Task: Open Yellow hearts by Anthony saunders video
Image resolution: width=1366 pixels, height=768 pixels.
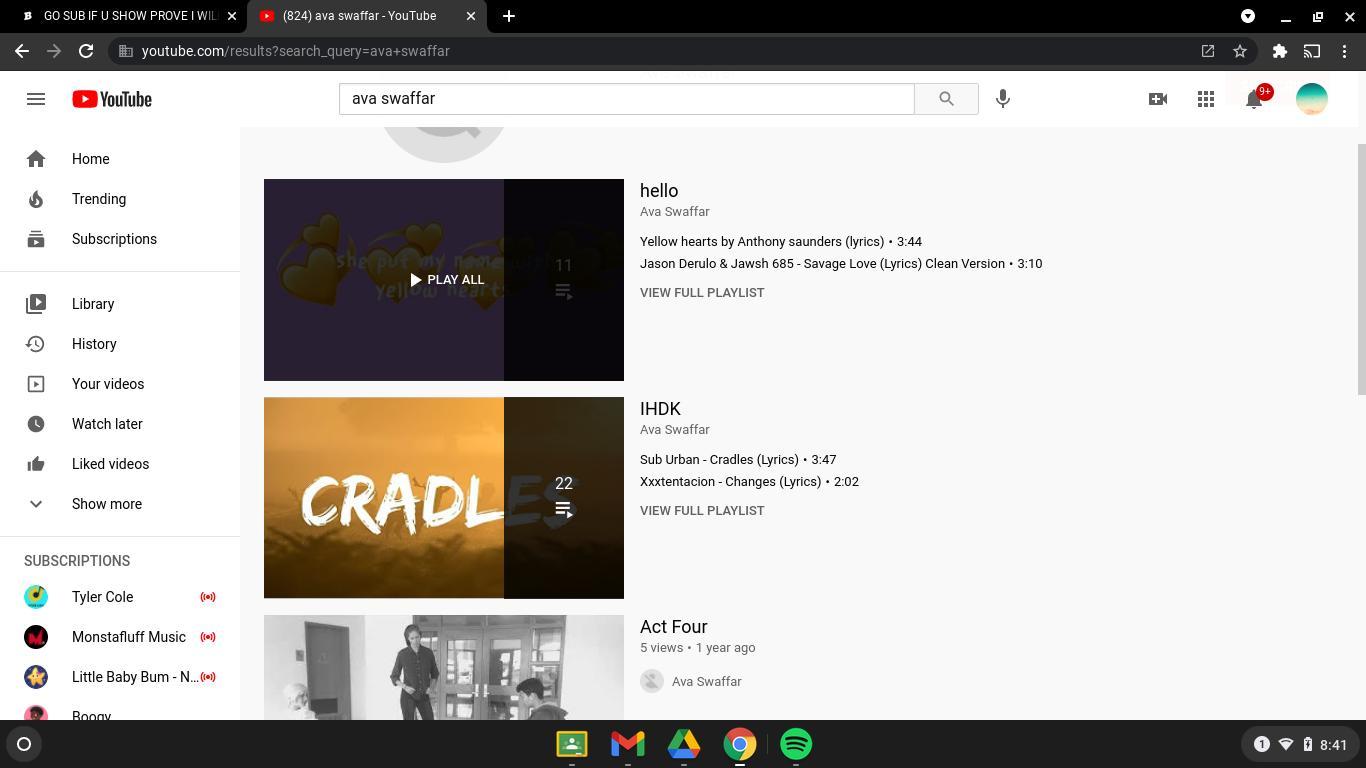Action: (781, 242)
